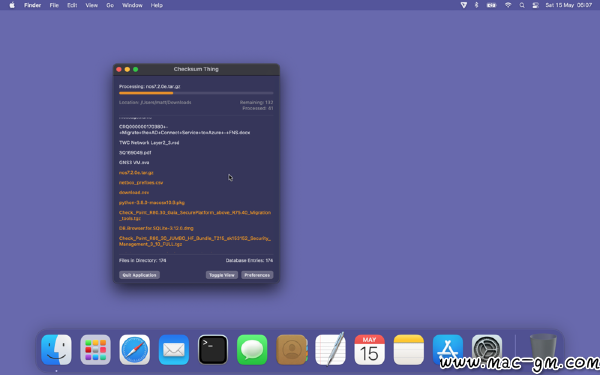600x375 pixels.
Task: Open Finder from the Dock
Action: click(56, 350)
